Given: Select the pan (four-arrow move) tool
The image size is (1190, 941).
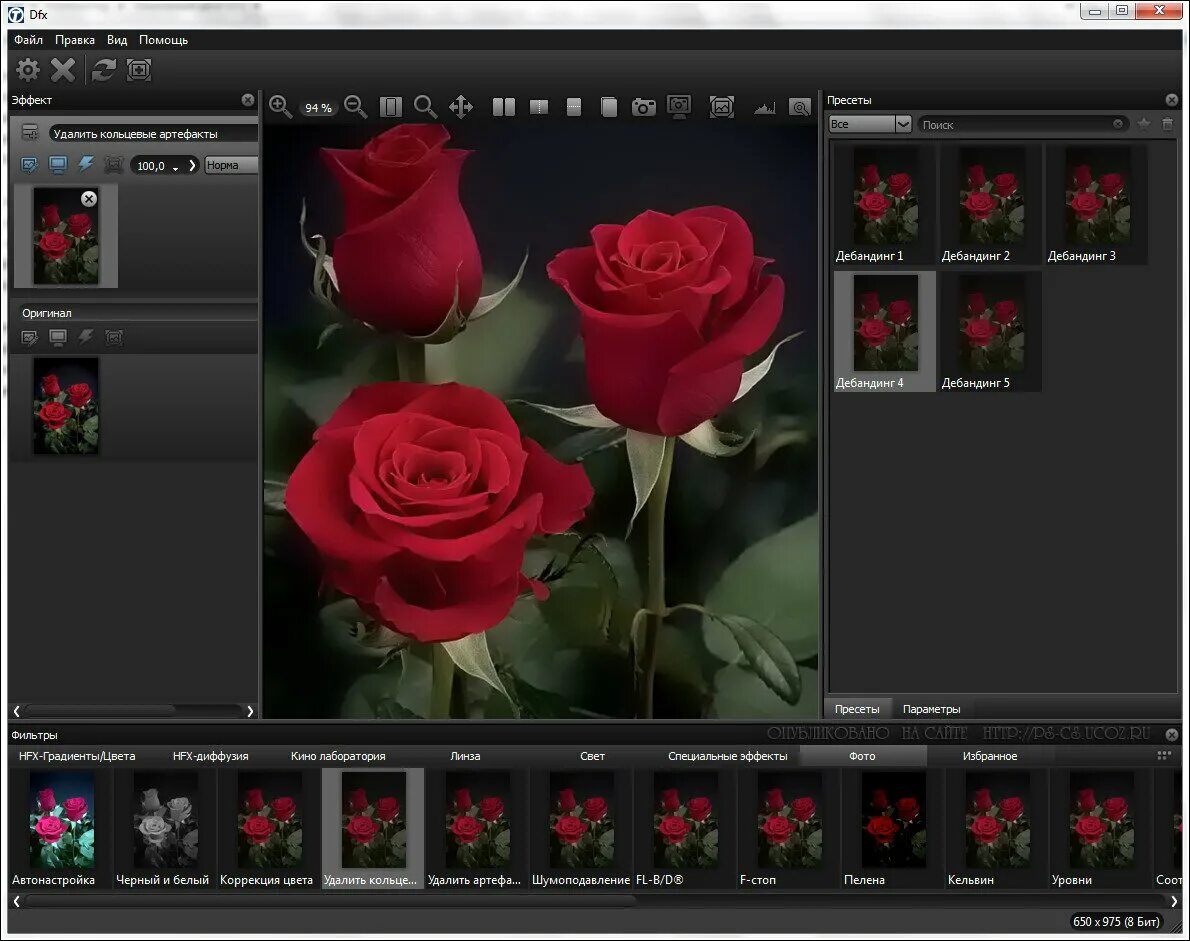Looking at the screenshot, I should pyautogui.click(x=461, y=106).
